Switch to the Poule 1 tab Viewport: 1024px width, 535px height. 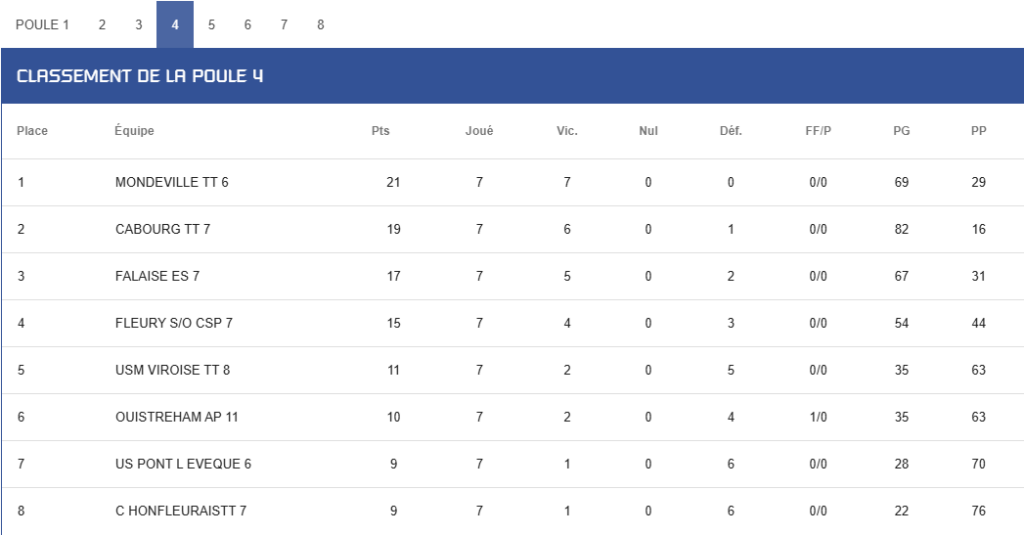click(x=42, y=25)
